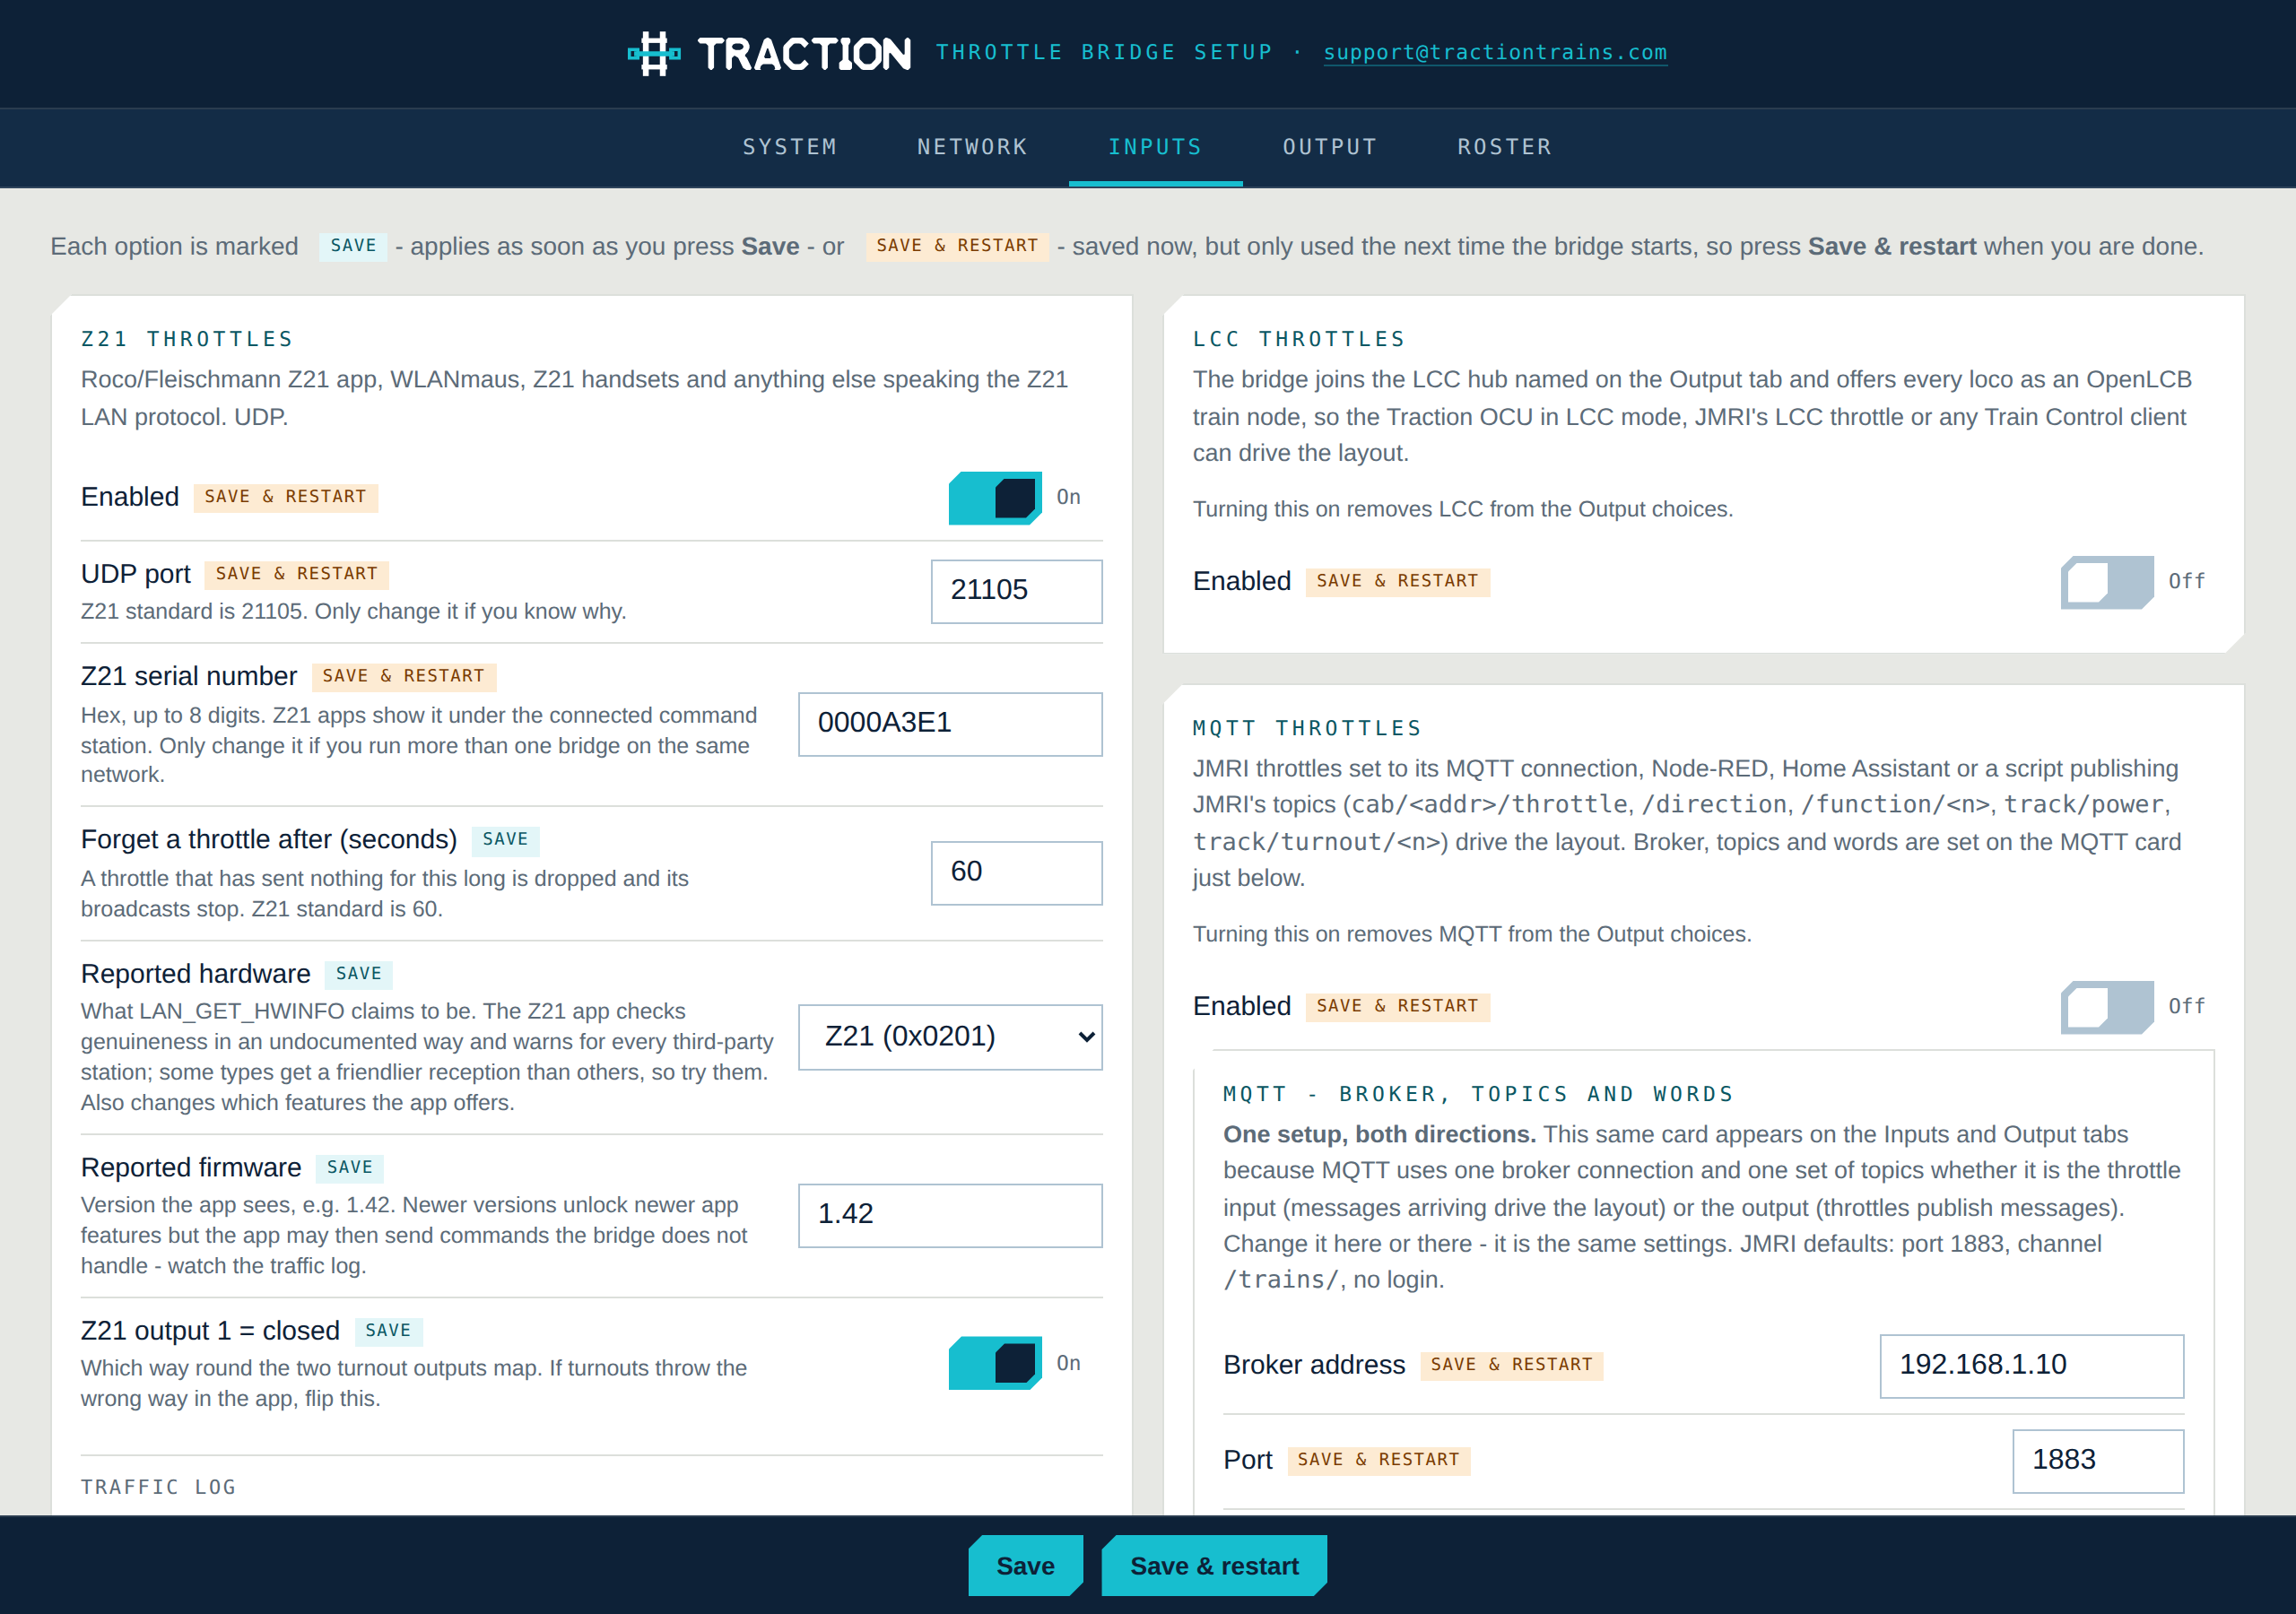2296x1614 pixels.
Task: Click the MQTT Port input field
Action: coord(2097,1461)
